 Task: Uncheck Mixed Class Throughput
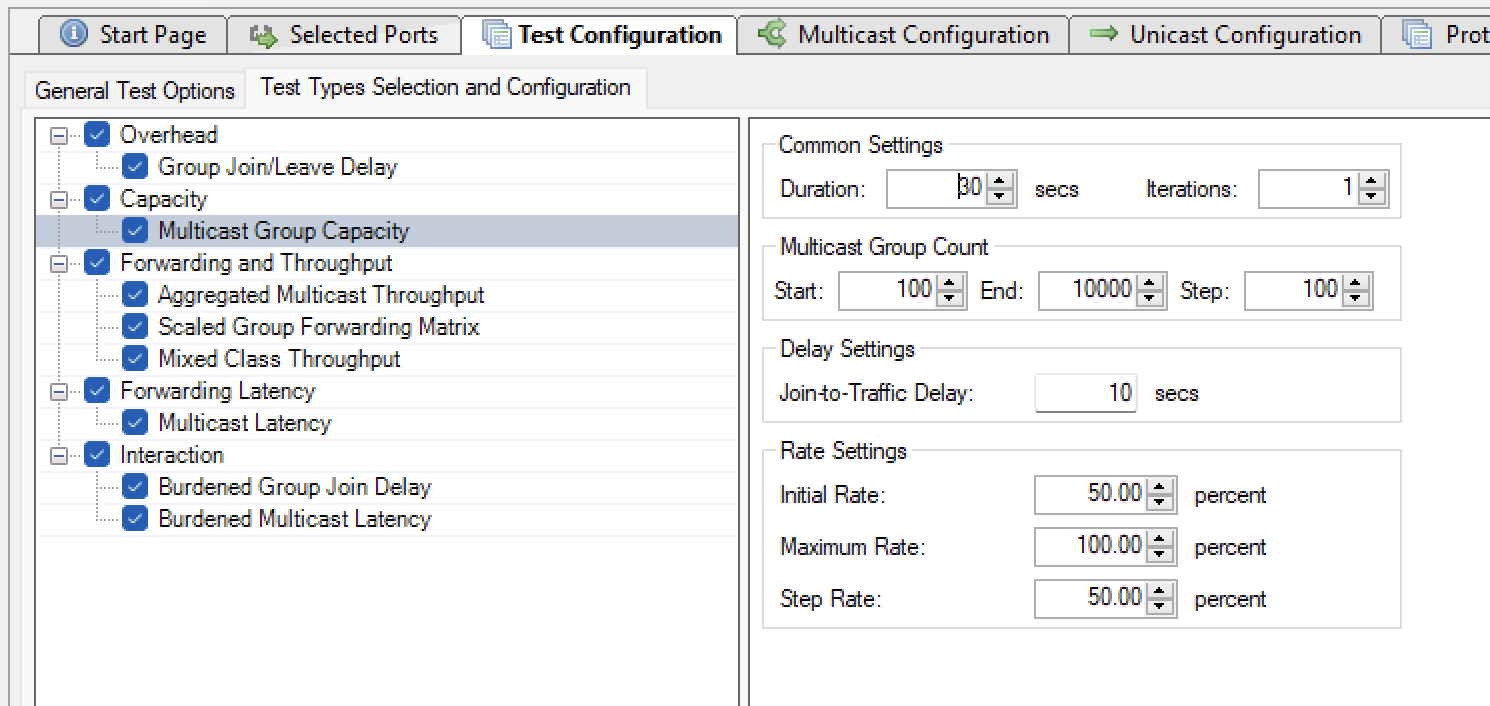pyautogui.click(x=135, y=358)
